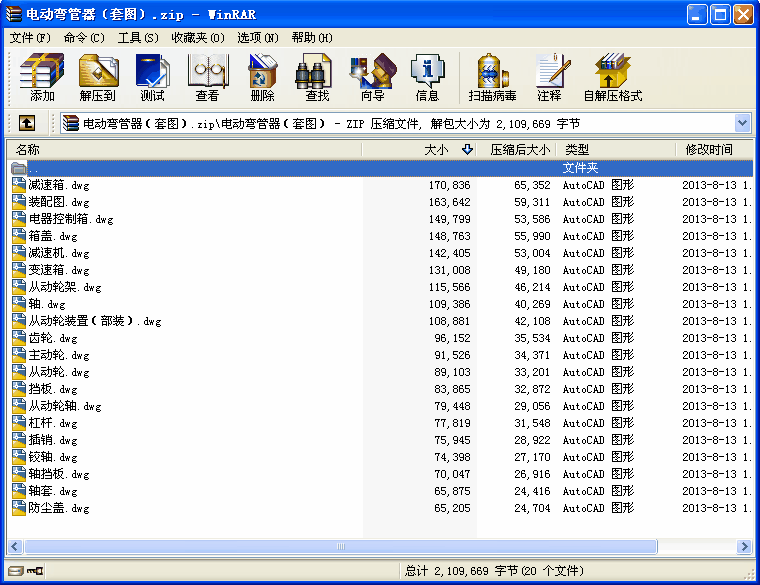The width and height of the screenshot is (760, 585).
Task: Expand the archive path dropdown arrow
Action: [x=742, y=123]
